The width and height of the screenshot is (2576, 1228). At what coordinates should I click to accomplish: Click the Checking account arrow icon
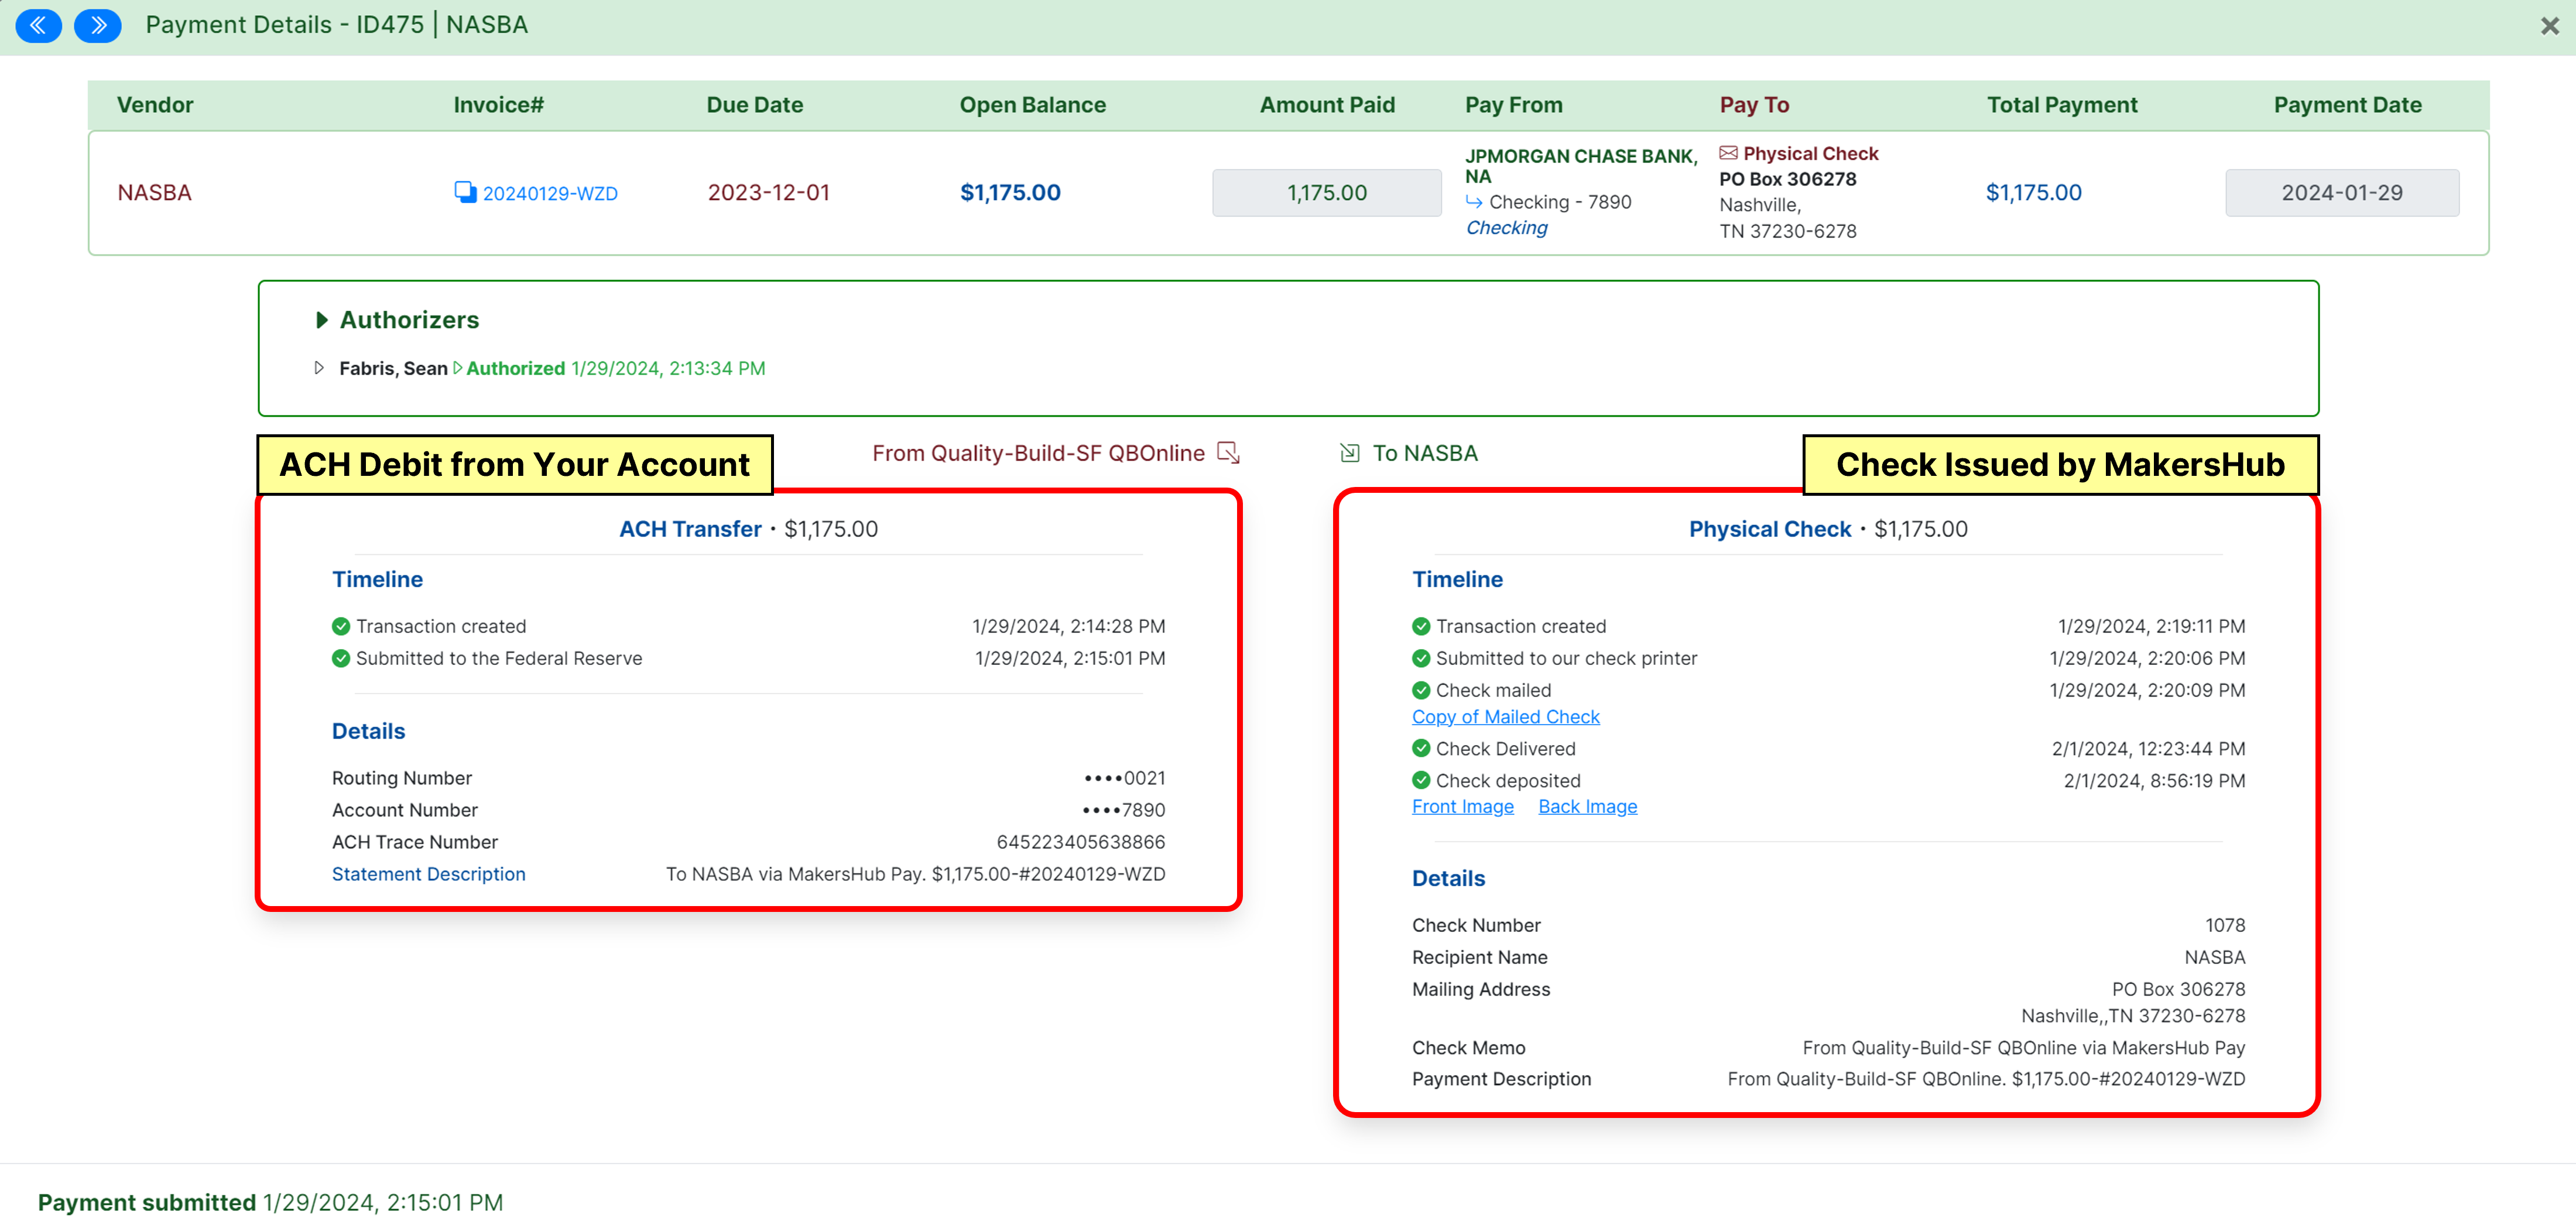point(1474,201)
